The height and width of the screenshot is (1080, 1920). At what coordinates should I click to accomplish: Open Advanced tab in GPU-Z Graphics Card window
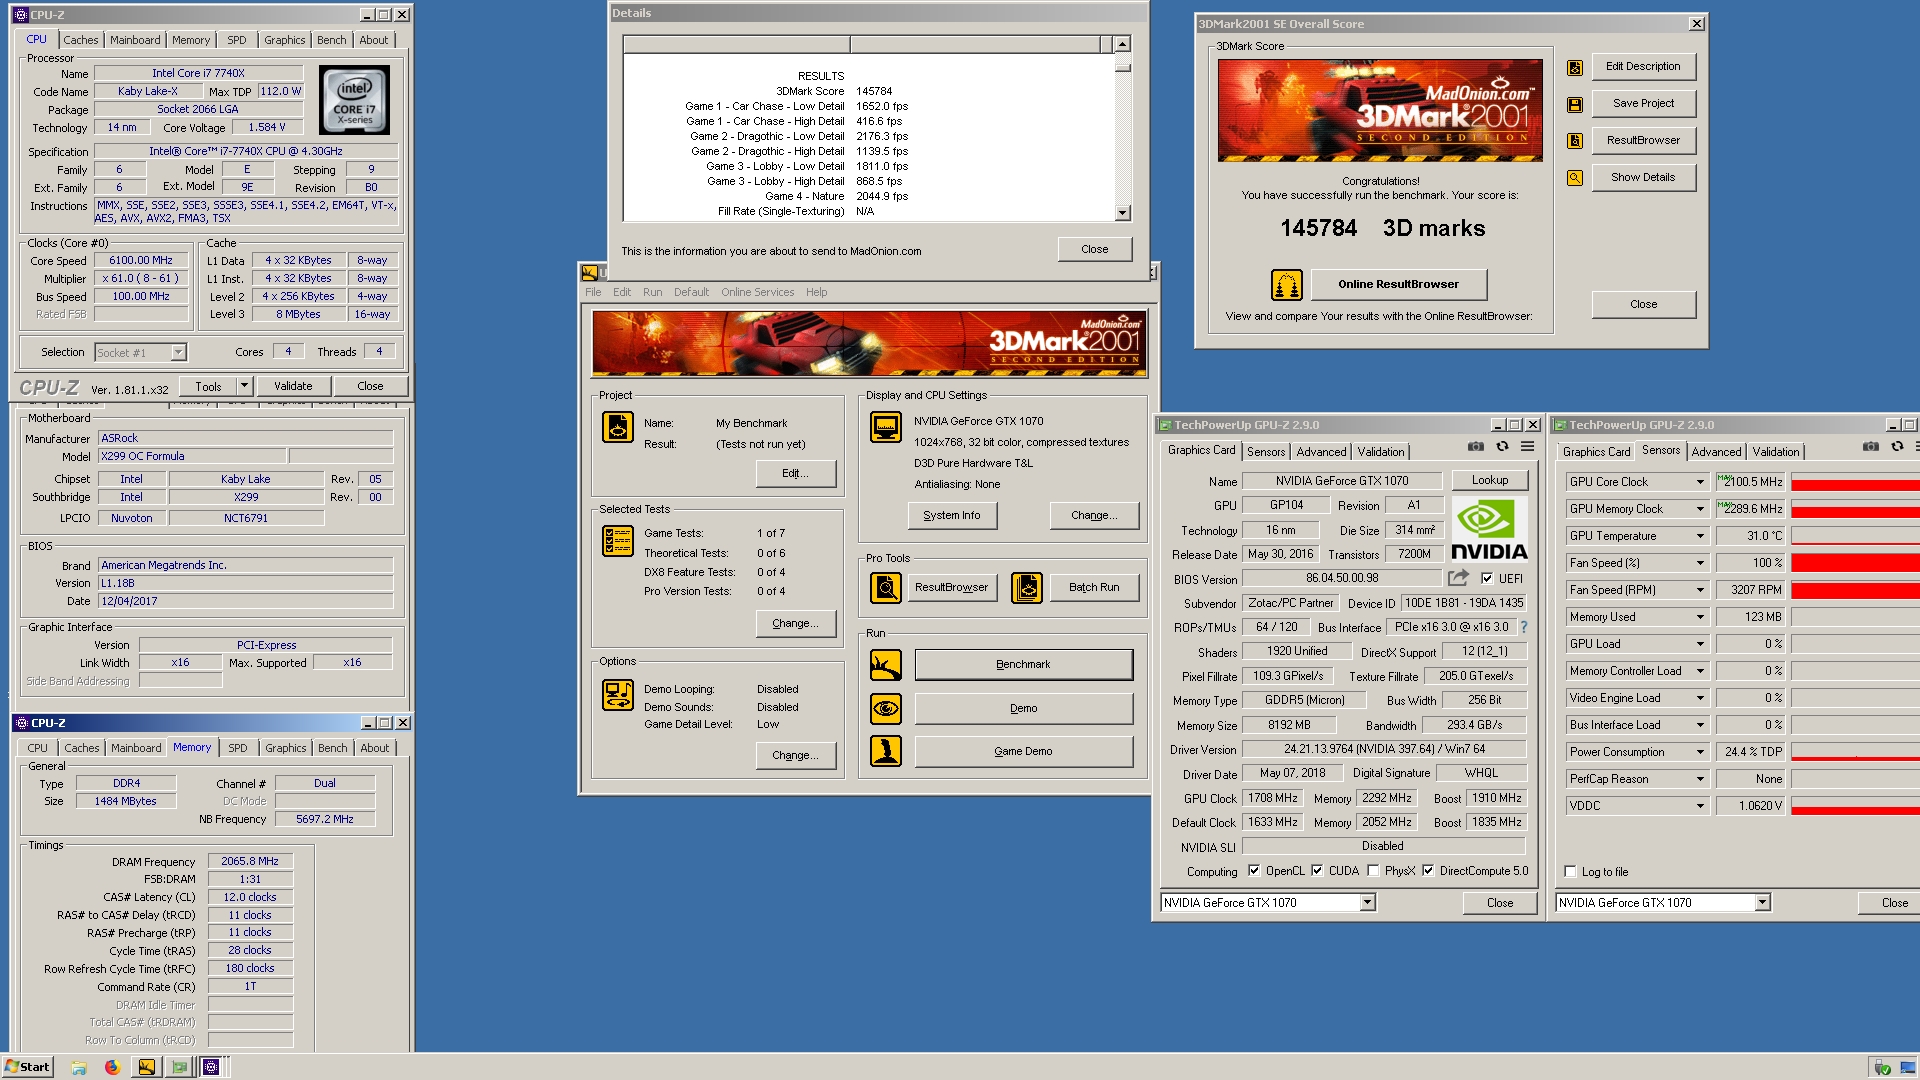[1321, 452]
